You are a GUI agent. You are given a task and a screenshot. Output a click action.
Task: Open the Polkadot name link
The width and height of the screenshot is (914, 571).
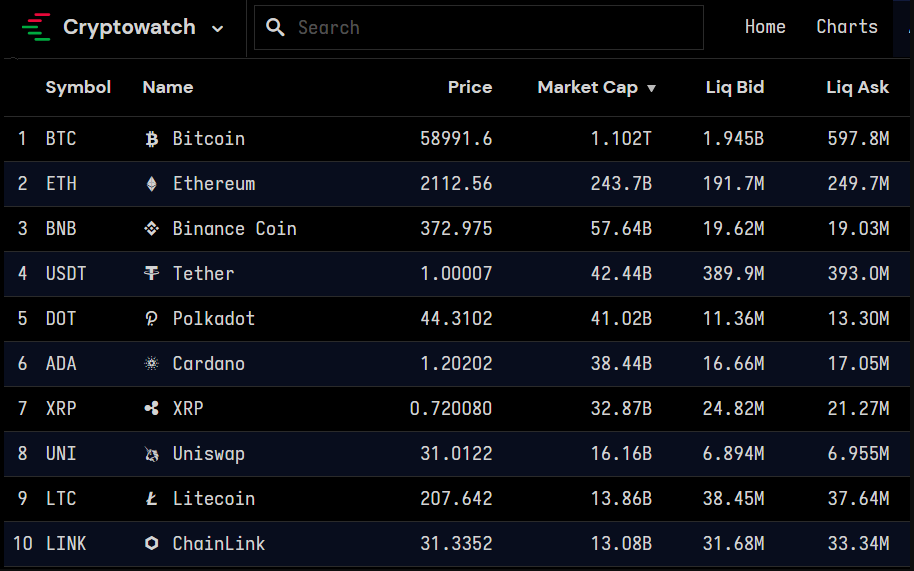pos(214,319)
